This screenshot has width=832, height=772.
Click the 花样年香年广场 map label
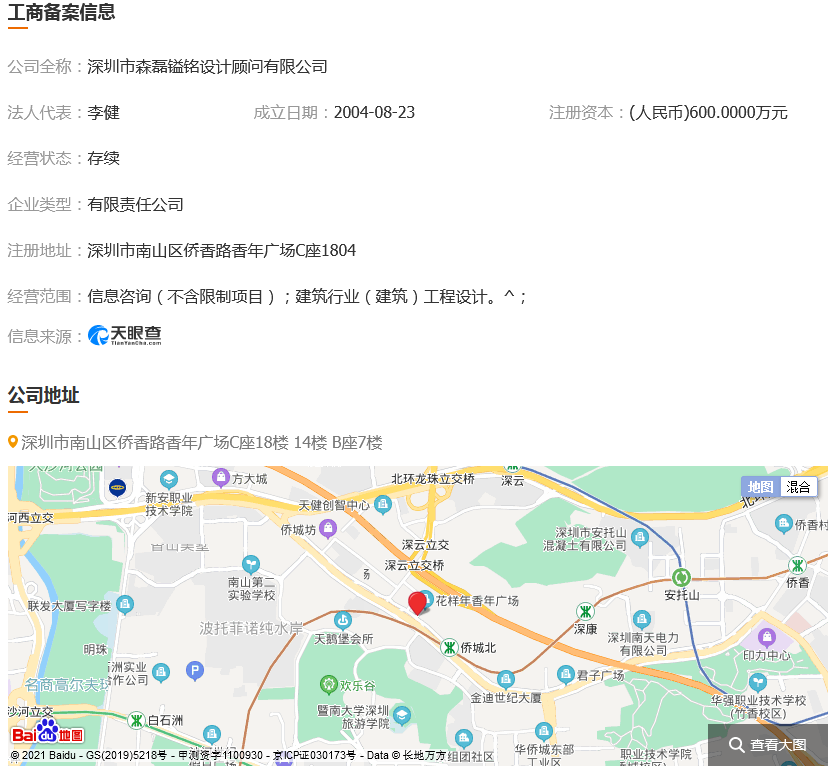(x=477, y=601)
